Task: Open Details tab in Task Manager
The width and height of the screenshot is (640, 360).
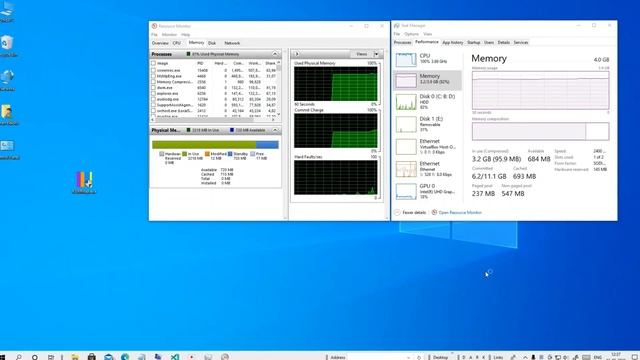Action: coord(504,42)
